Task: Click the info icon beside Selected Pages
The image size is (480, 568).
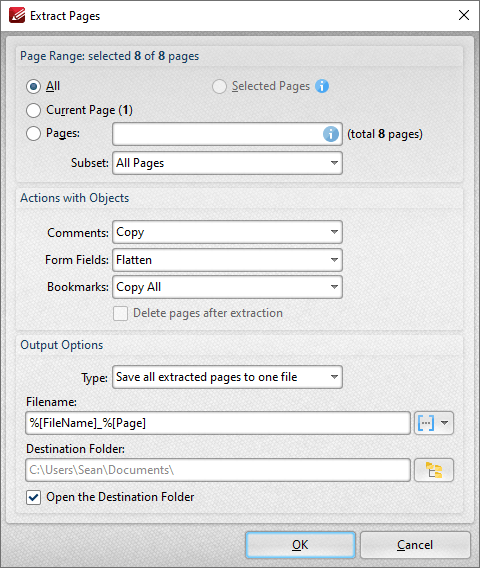Action: [322, 86]
